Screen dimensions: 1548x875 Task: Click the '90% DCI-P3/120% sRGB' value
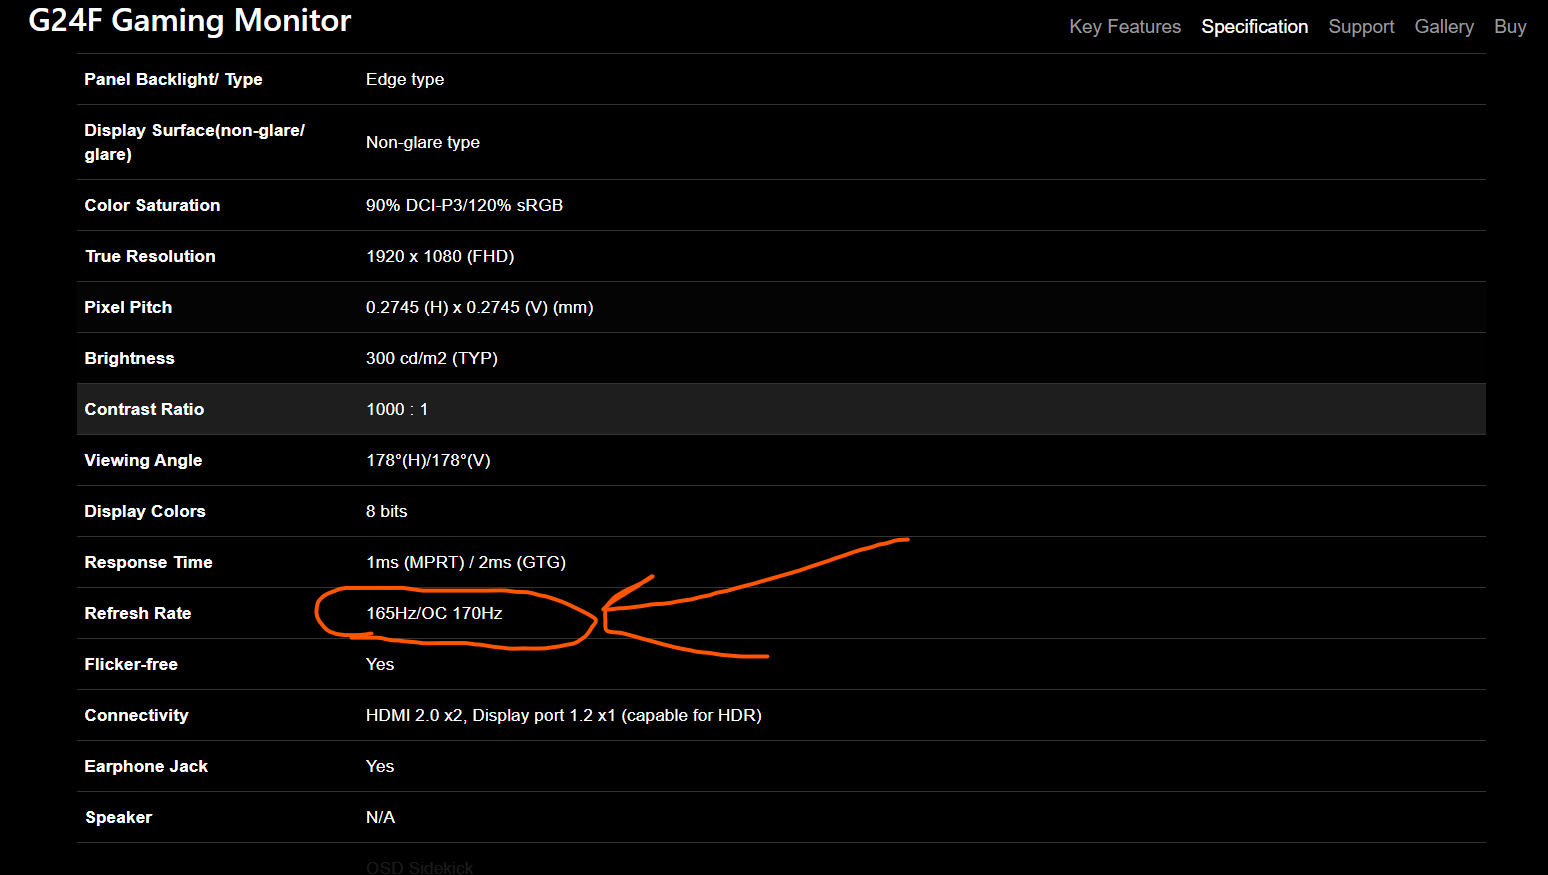point(464,205)
